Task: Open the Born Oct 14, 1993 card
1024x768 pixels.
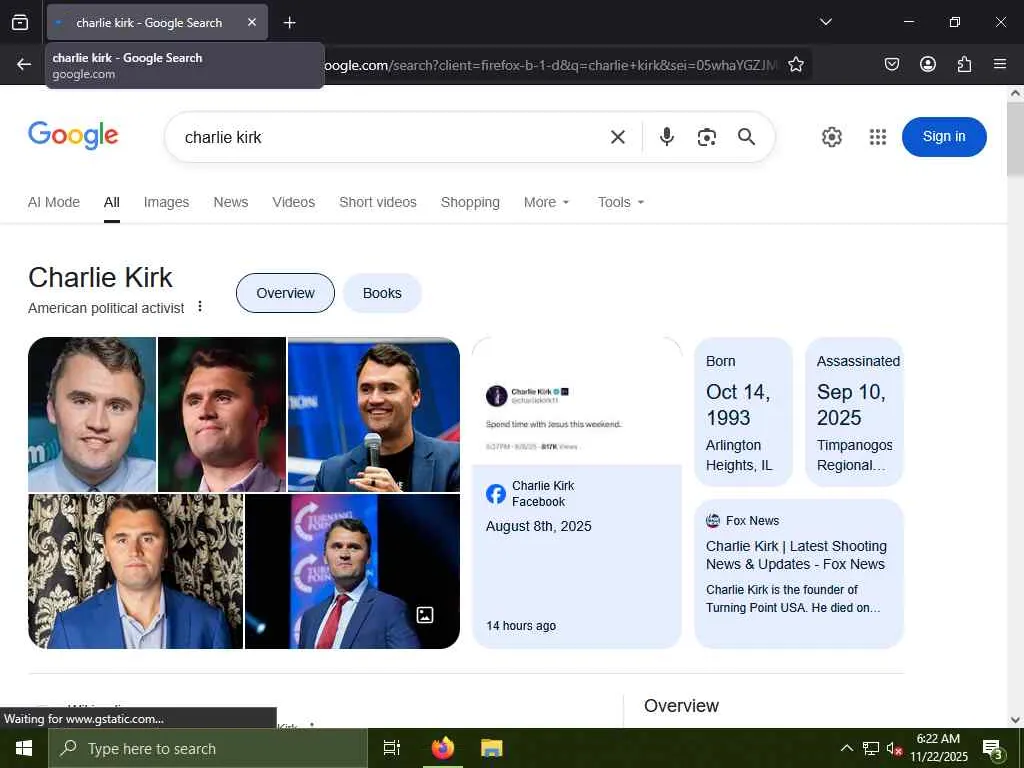Action: [743, 412]
